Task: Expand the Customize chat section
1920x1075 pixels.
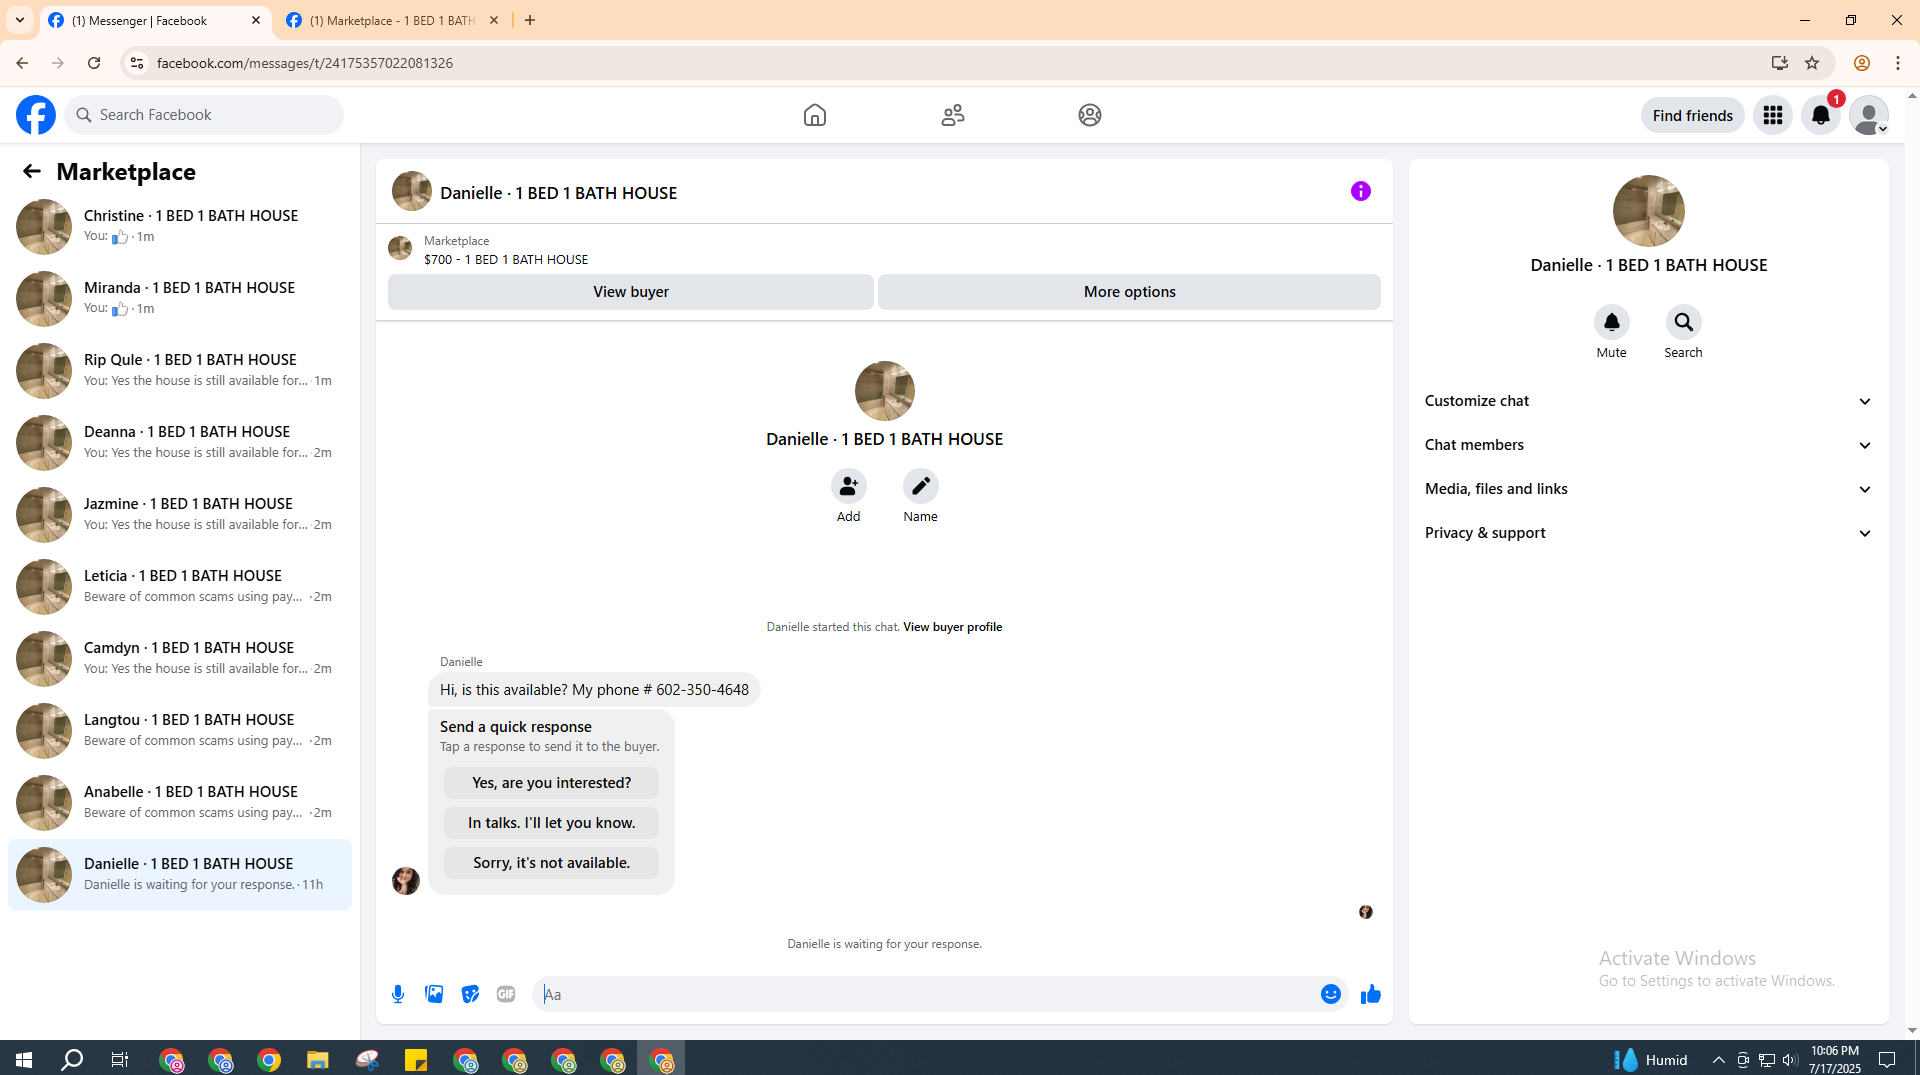Action: coord(1649,401)
